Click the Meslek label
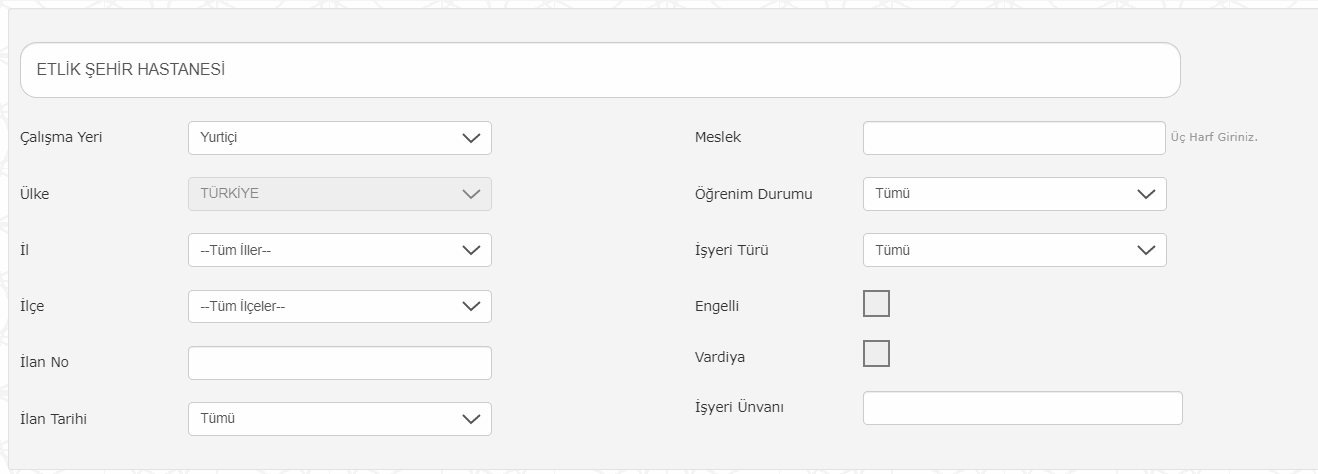 (x=717, y=138)
